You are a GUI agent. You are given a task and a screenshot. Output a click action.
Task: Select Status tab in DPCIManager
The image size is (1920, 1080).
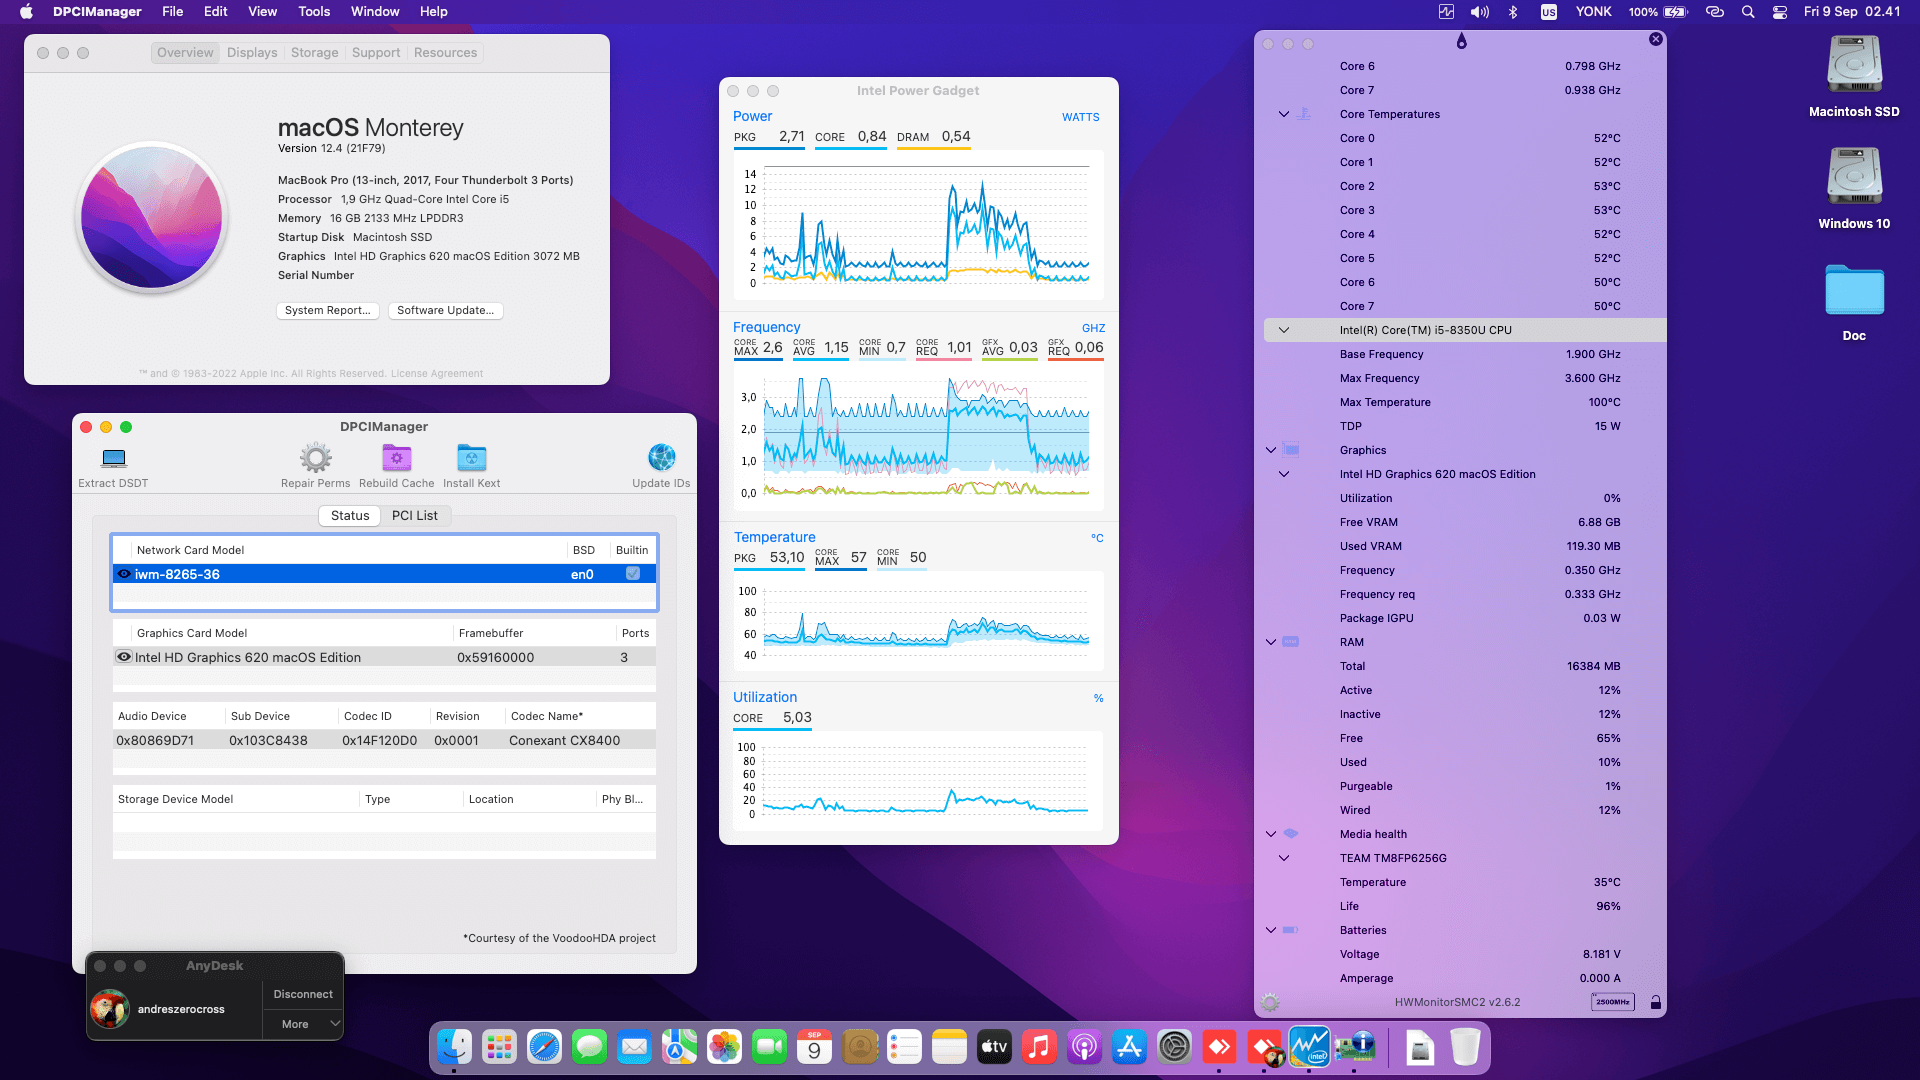[350, 515]
